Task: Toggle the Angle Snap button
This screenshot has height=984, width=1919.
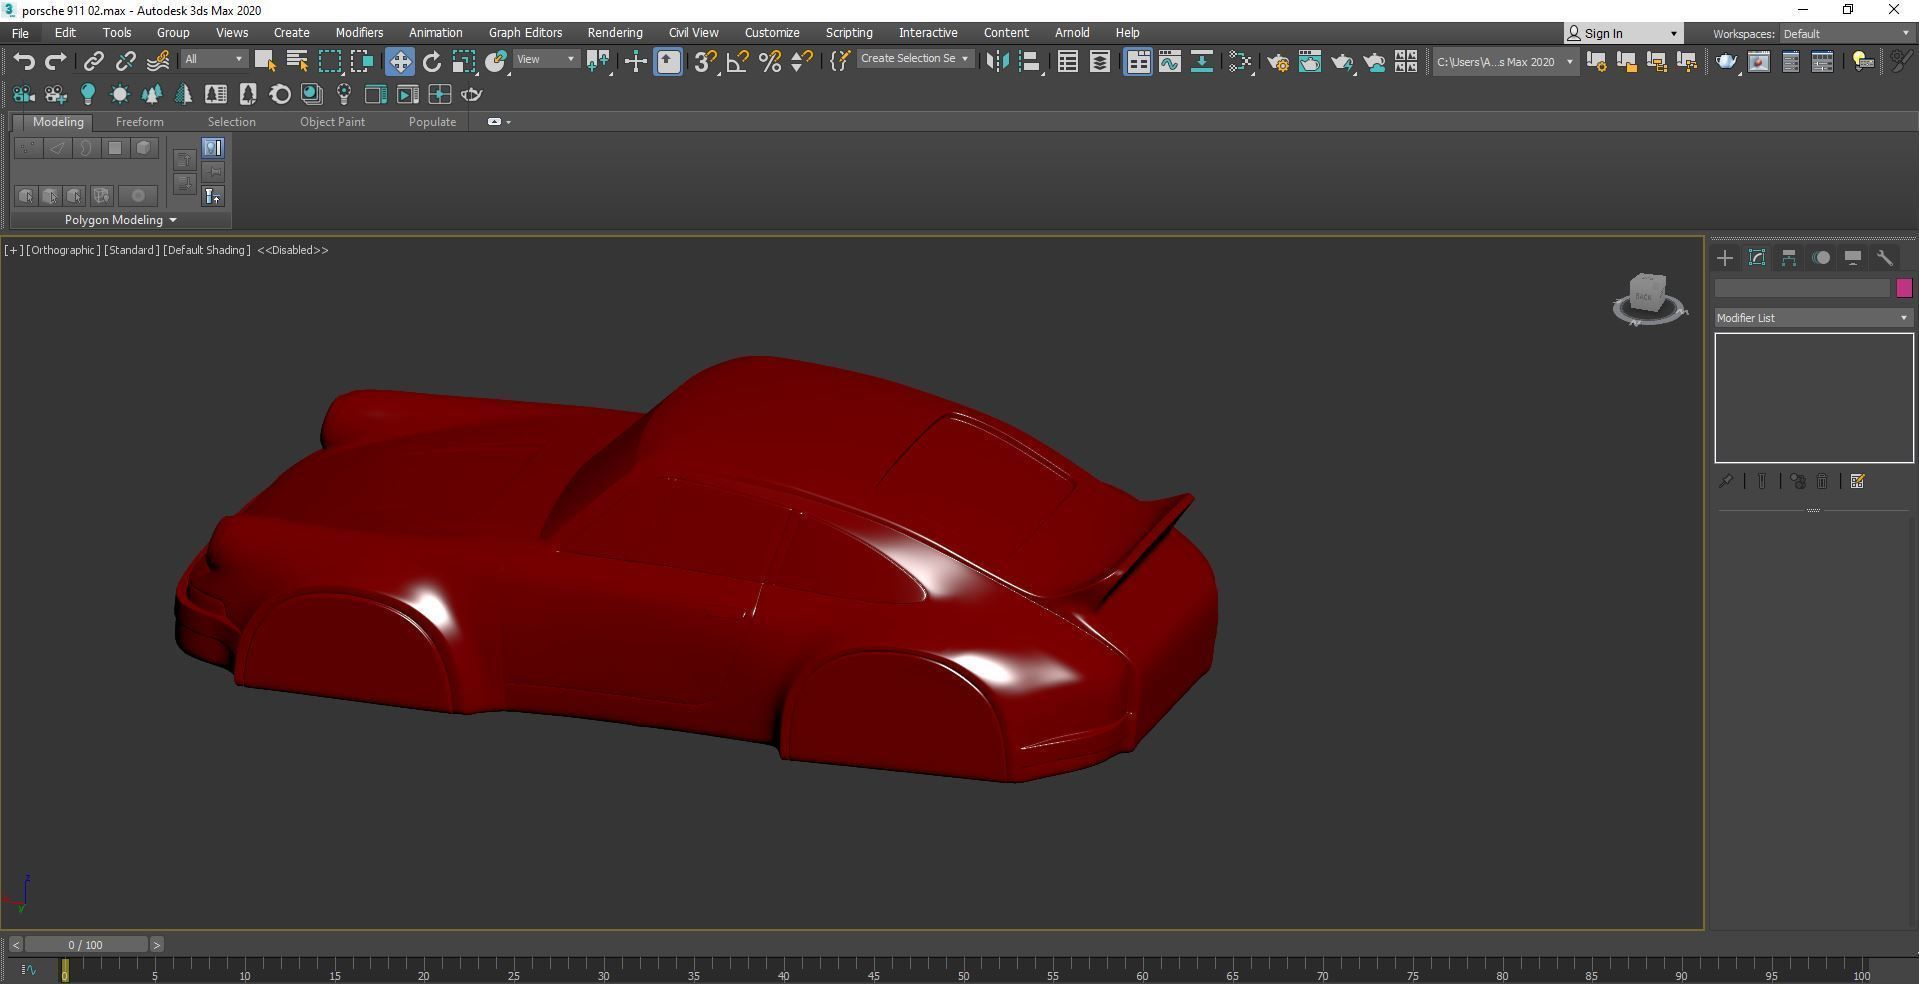Action: pyautogui.click(x=738, y=62)
